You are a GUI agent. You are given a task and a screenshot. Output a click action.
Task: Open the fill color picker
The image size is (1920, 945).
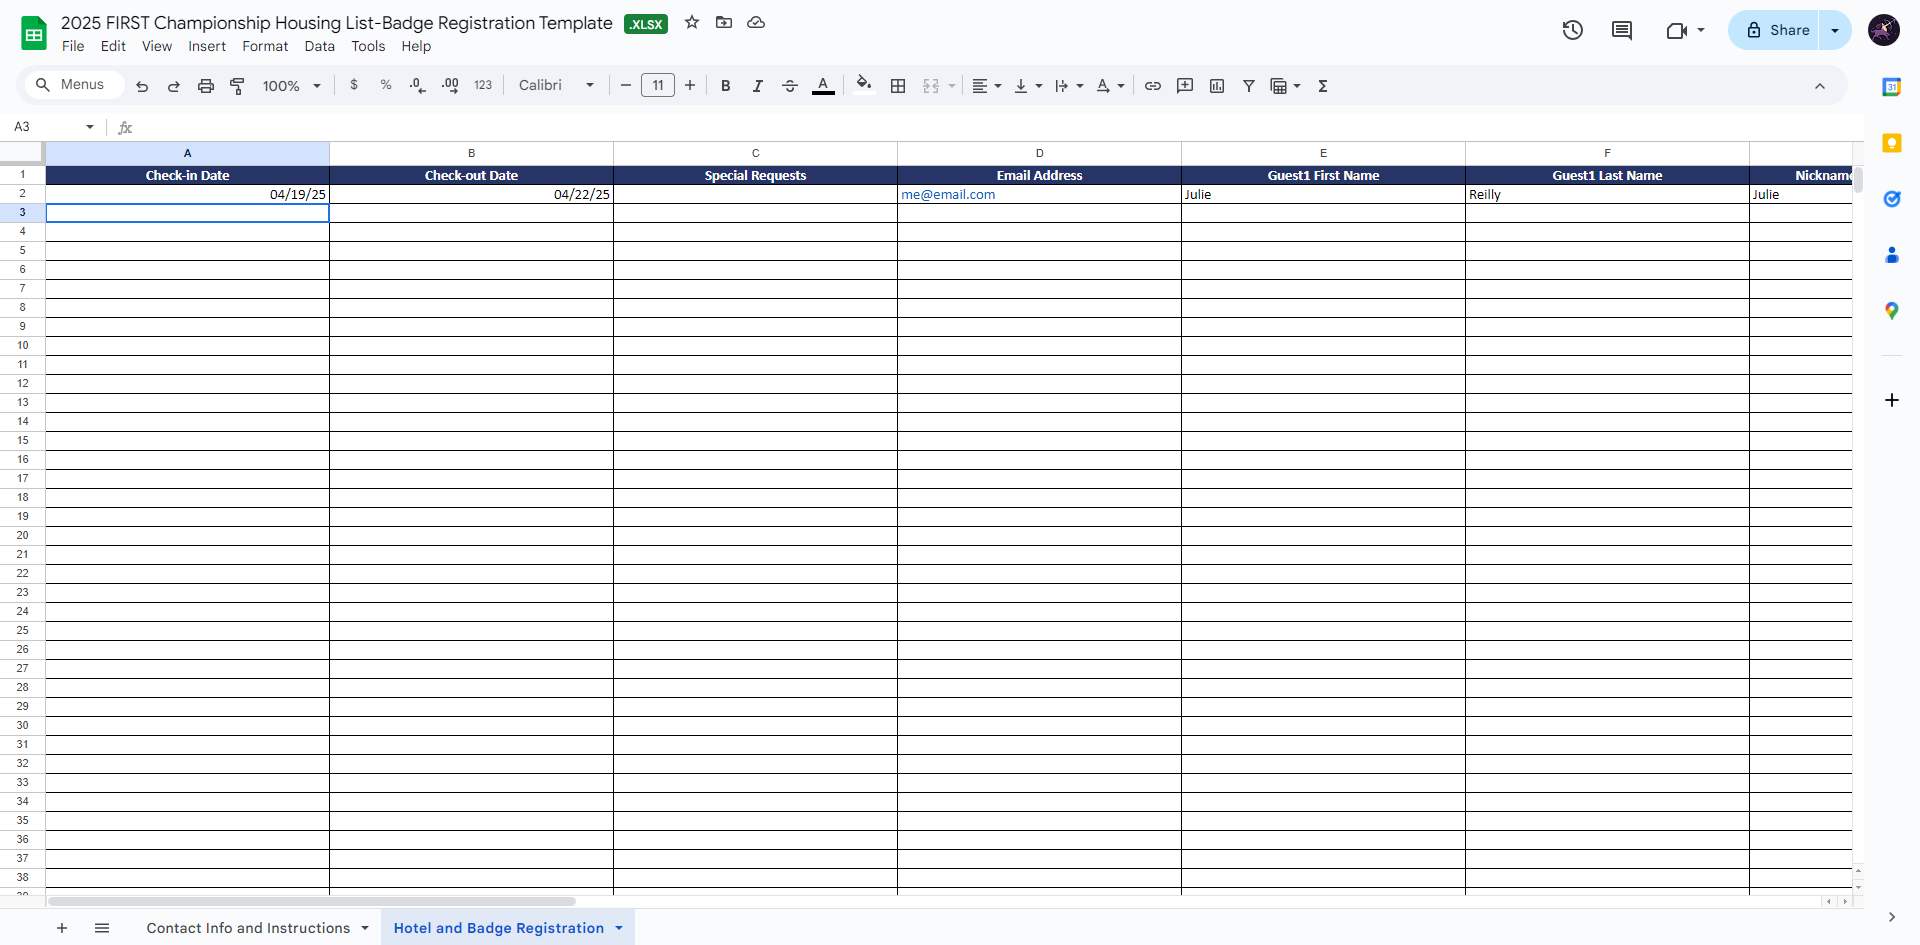pyautogui.click(x=864, y=85)
